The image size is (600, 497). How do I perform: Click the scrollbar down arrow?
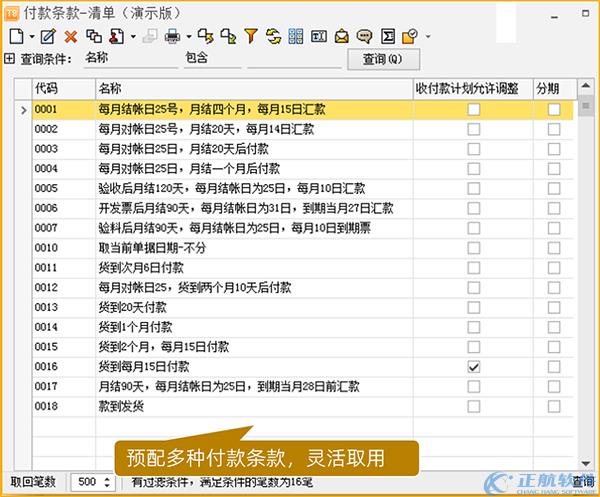[x=585, y=463]
